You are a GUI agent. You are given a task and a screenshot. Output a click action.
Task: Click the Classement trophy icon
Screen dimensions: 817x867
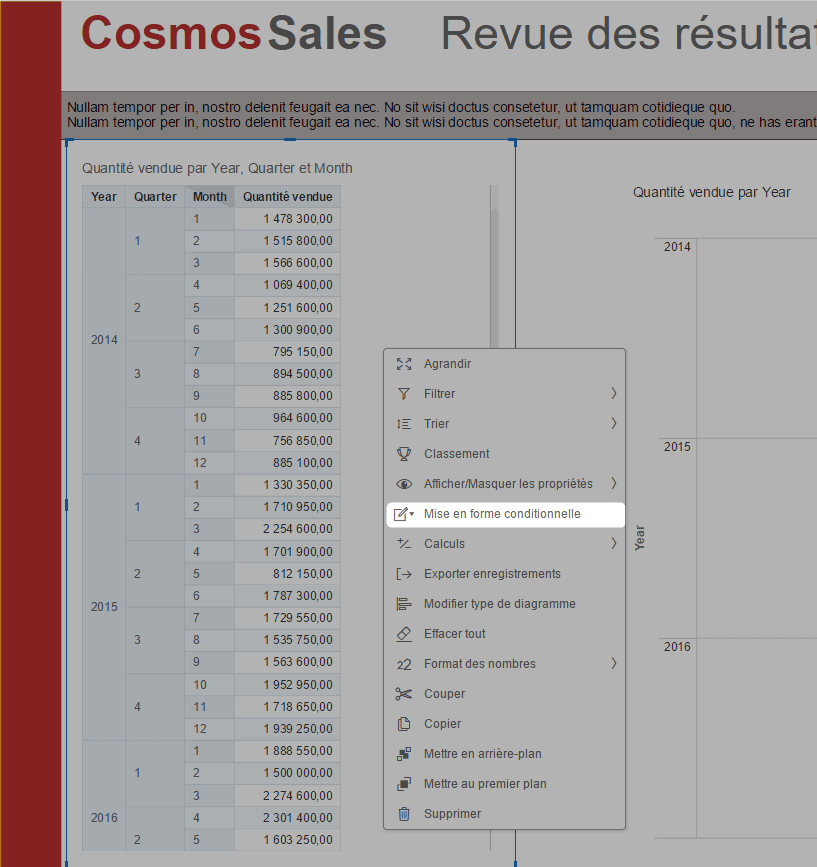coord(404,453)
